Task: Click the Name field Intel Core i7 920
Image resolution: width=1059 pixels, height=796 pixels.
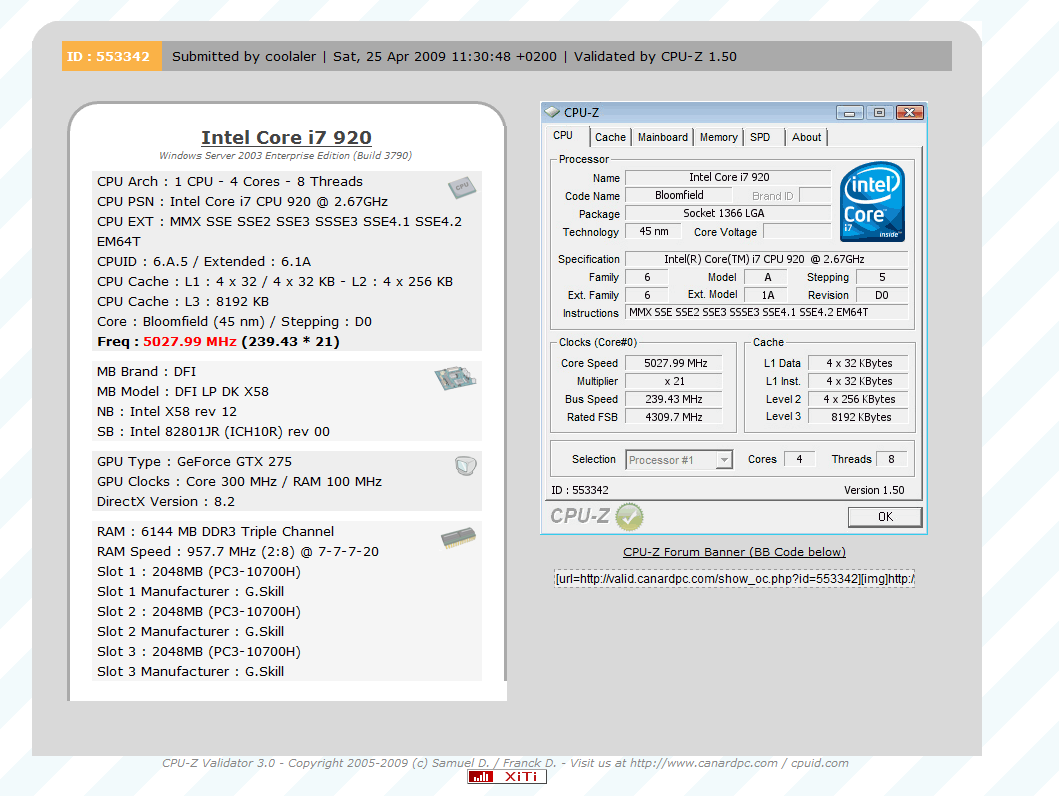Action: (x=727, y=178)
